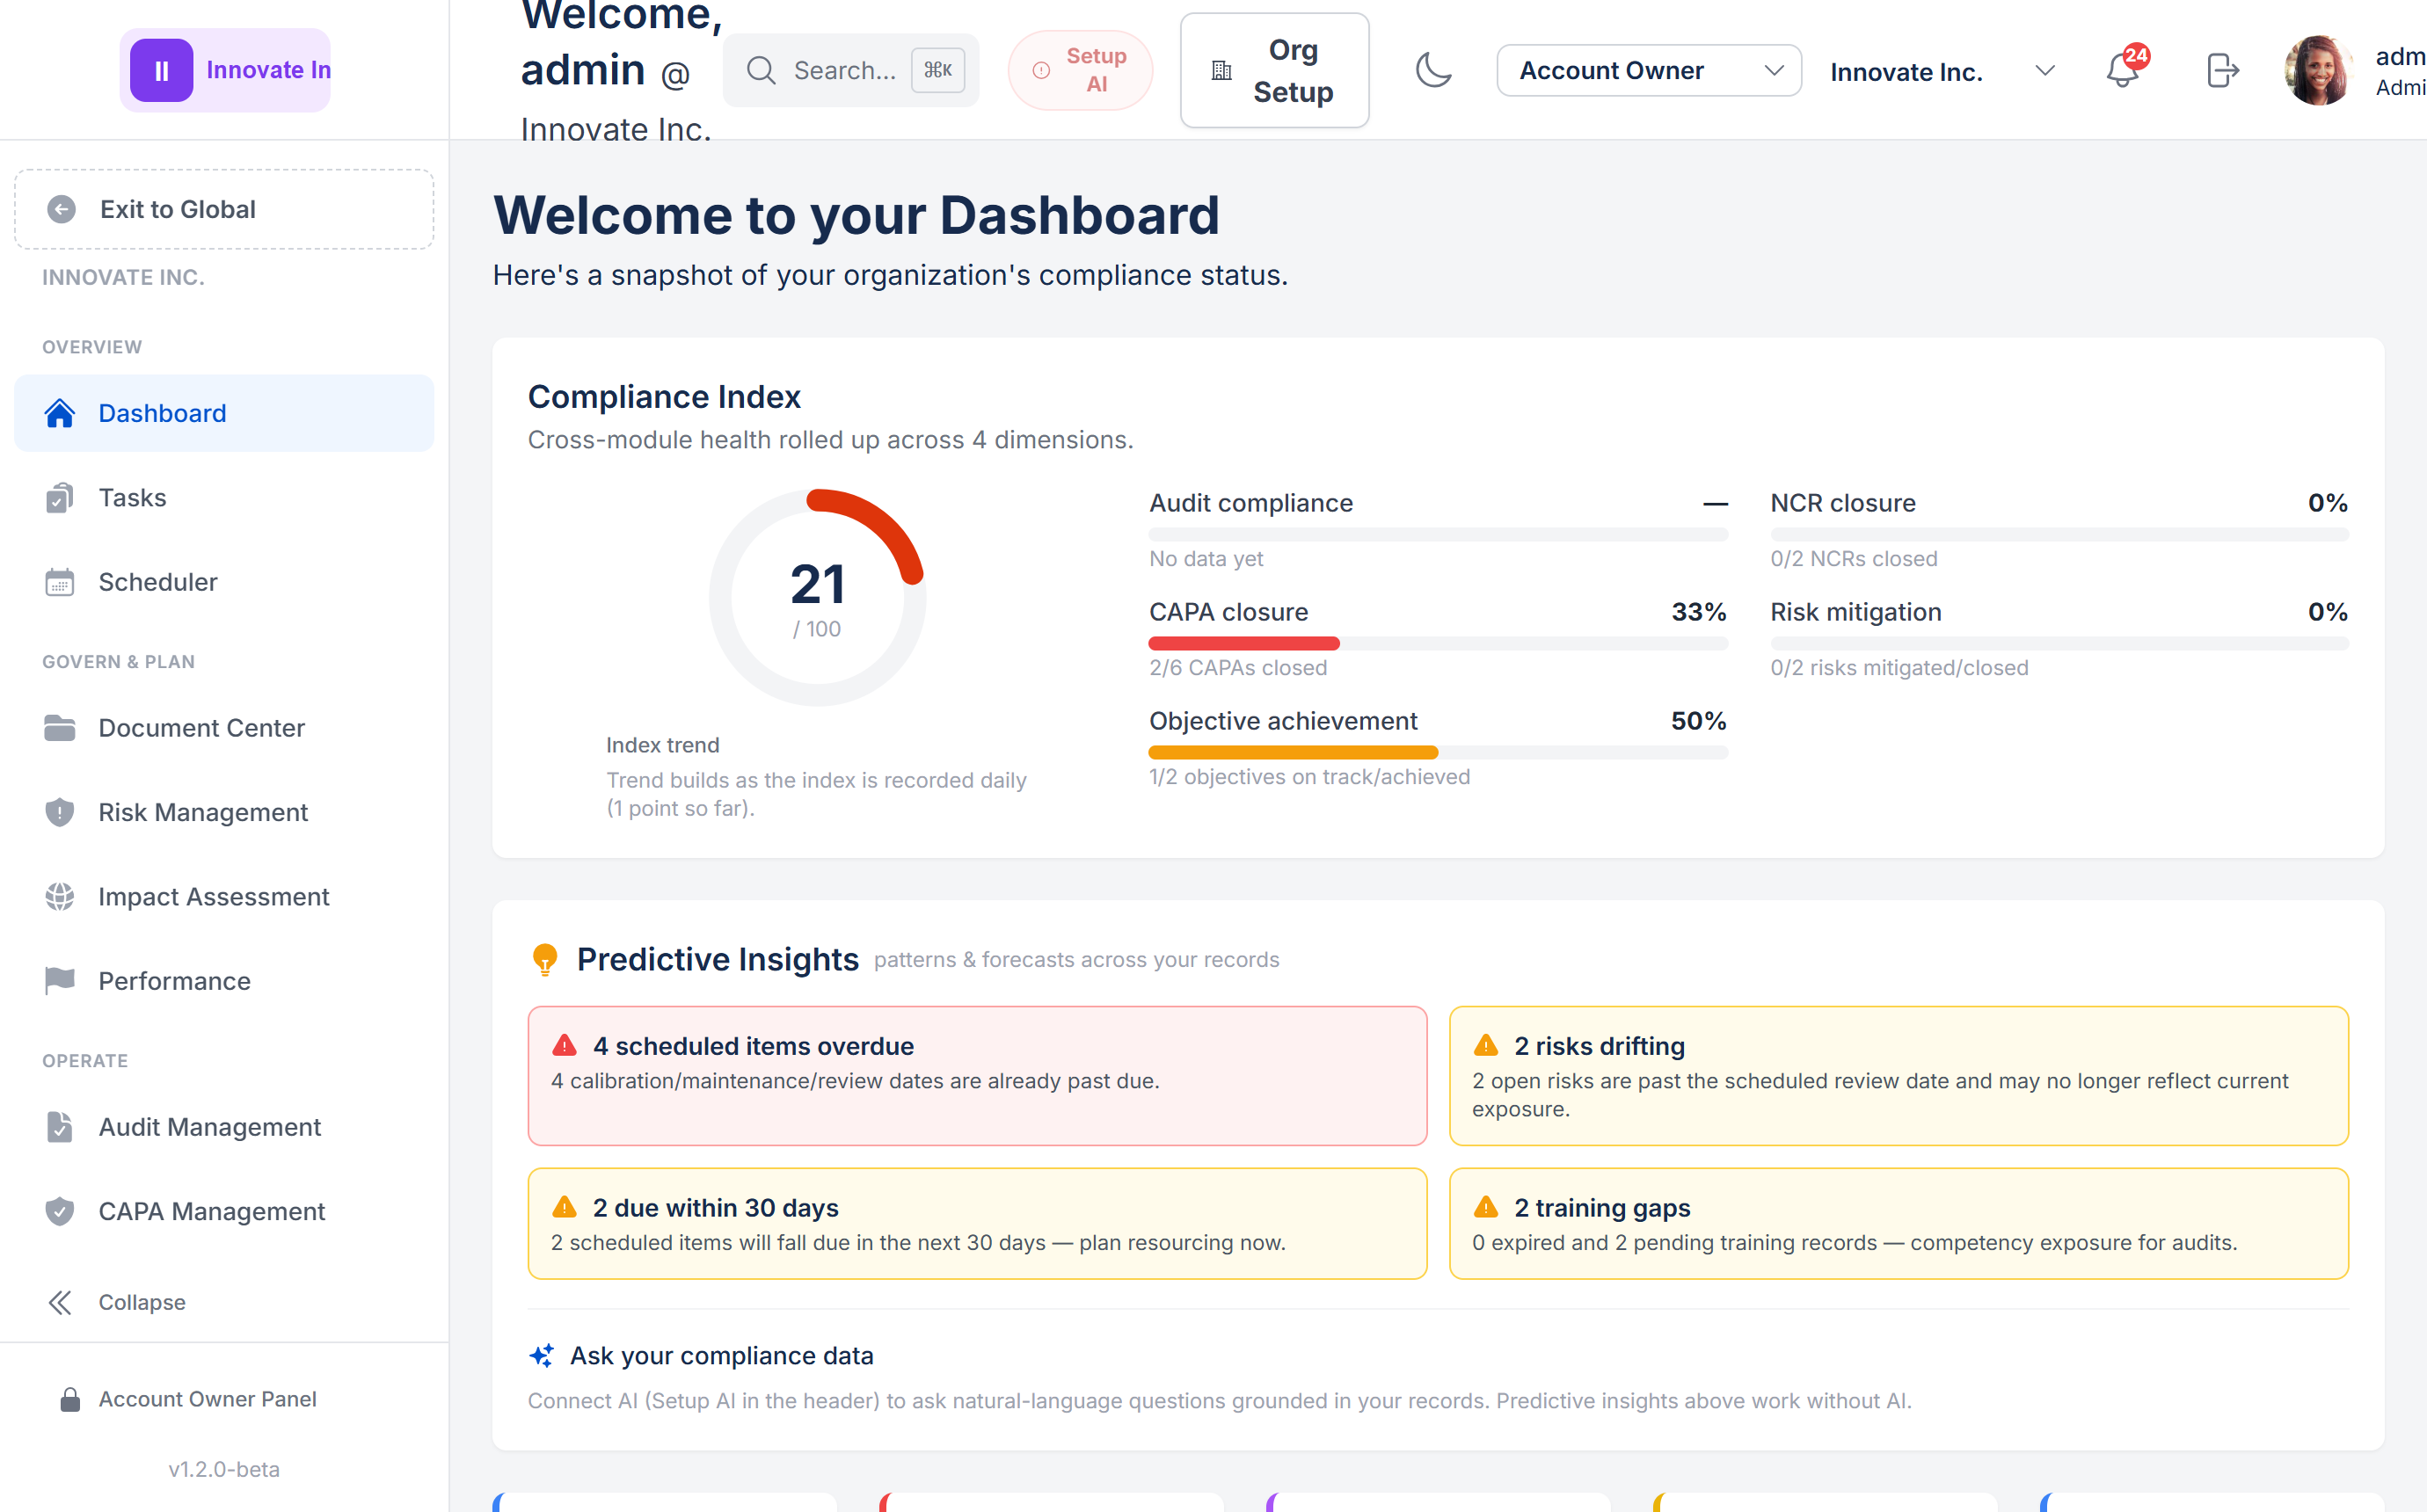
Task: Click the logout arrow icon
Action: (2222, 70)
